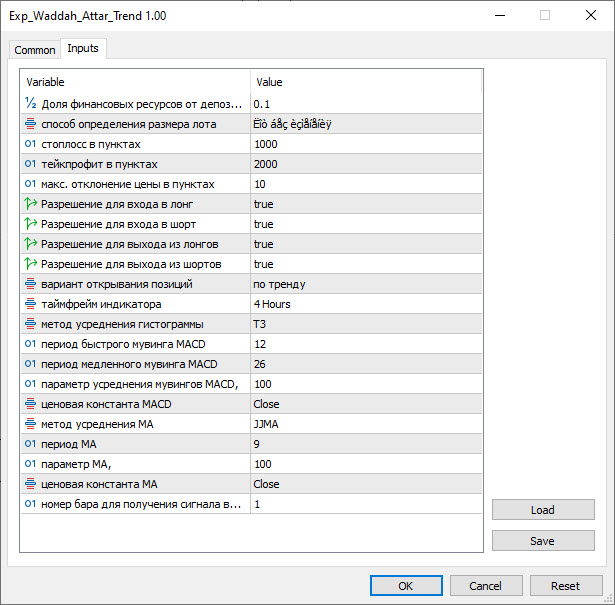Click the enum icon beside 'таймфрейм индикатора'
The width and height of the screenshot is (615, 605).
click(30, 304)
